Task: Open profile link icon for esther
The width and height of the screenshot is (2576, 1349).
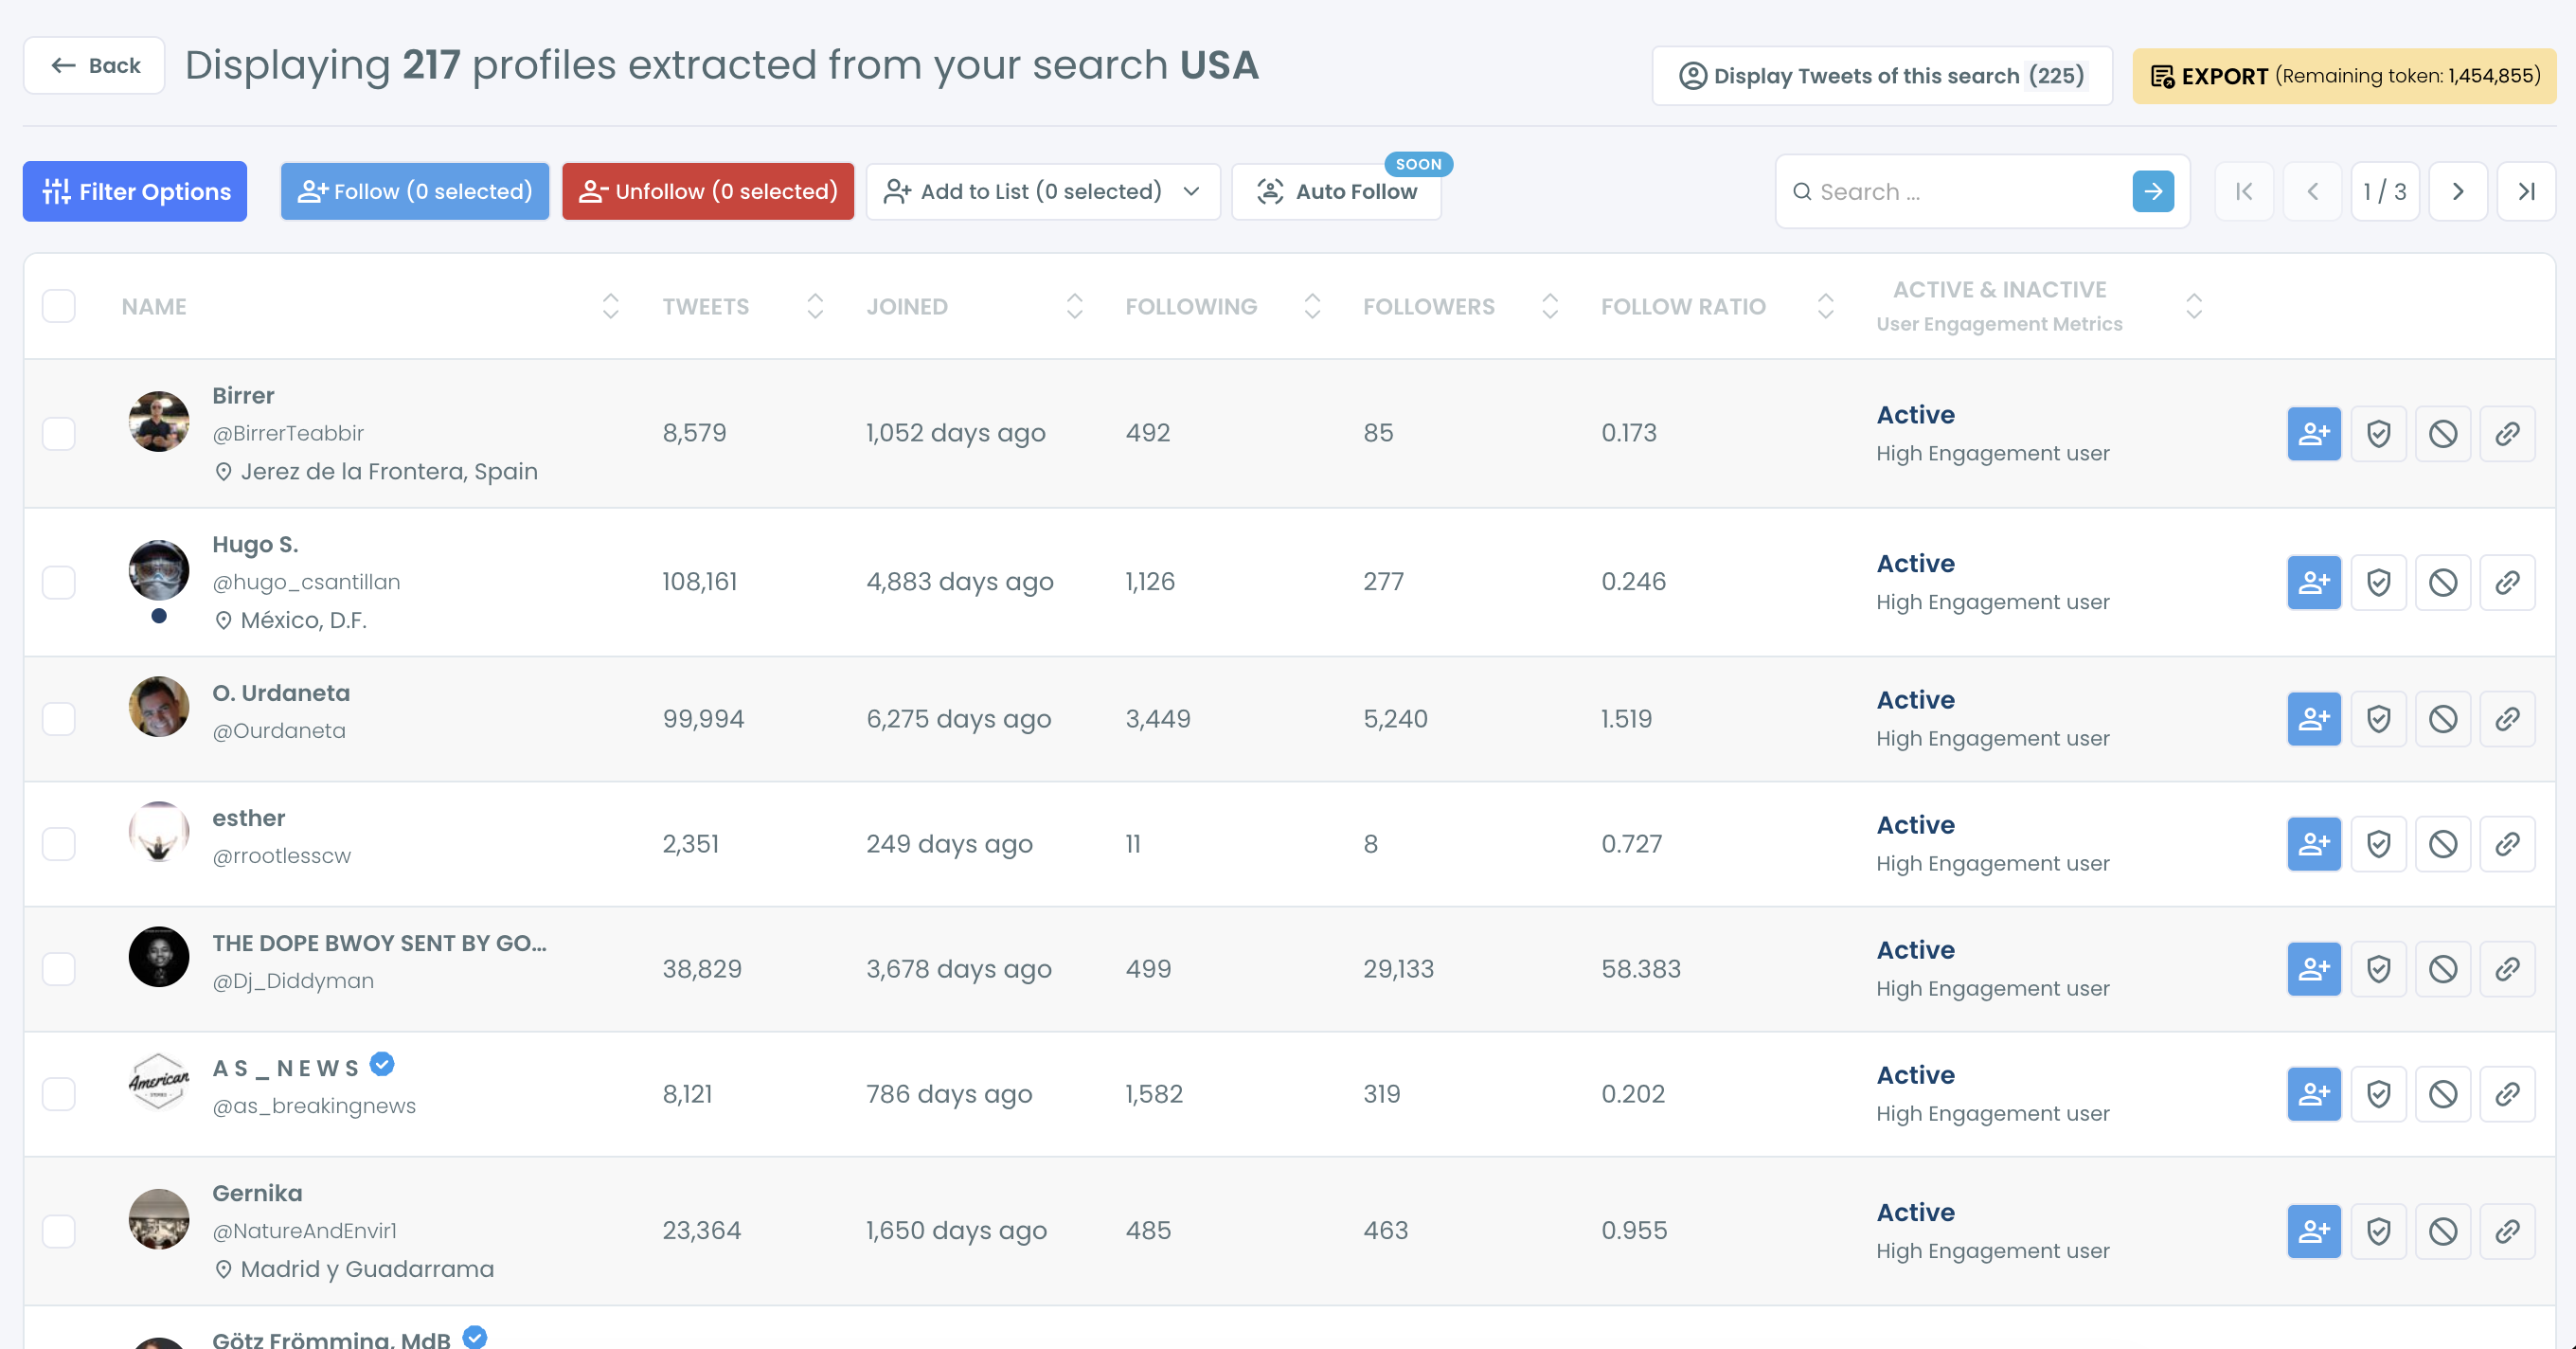Action: 2507,843
